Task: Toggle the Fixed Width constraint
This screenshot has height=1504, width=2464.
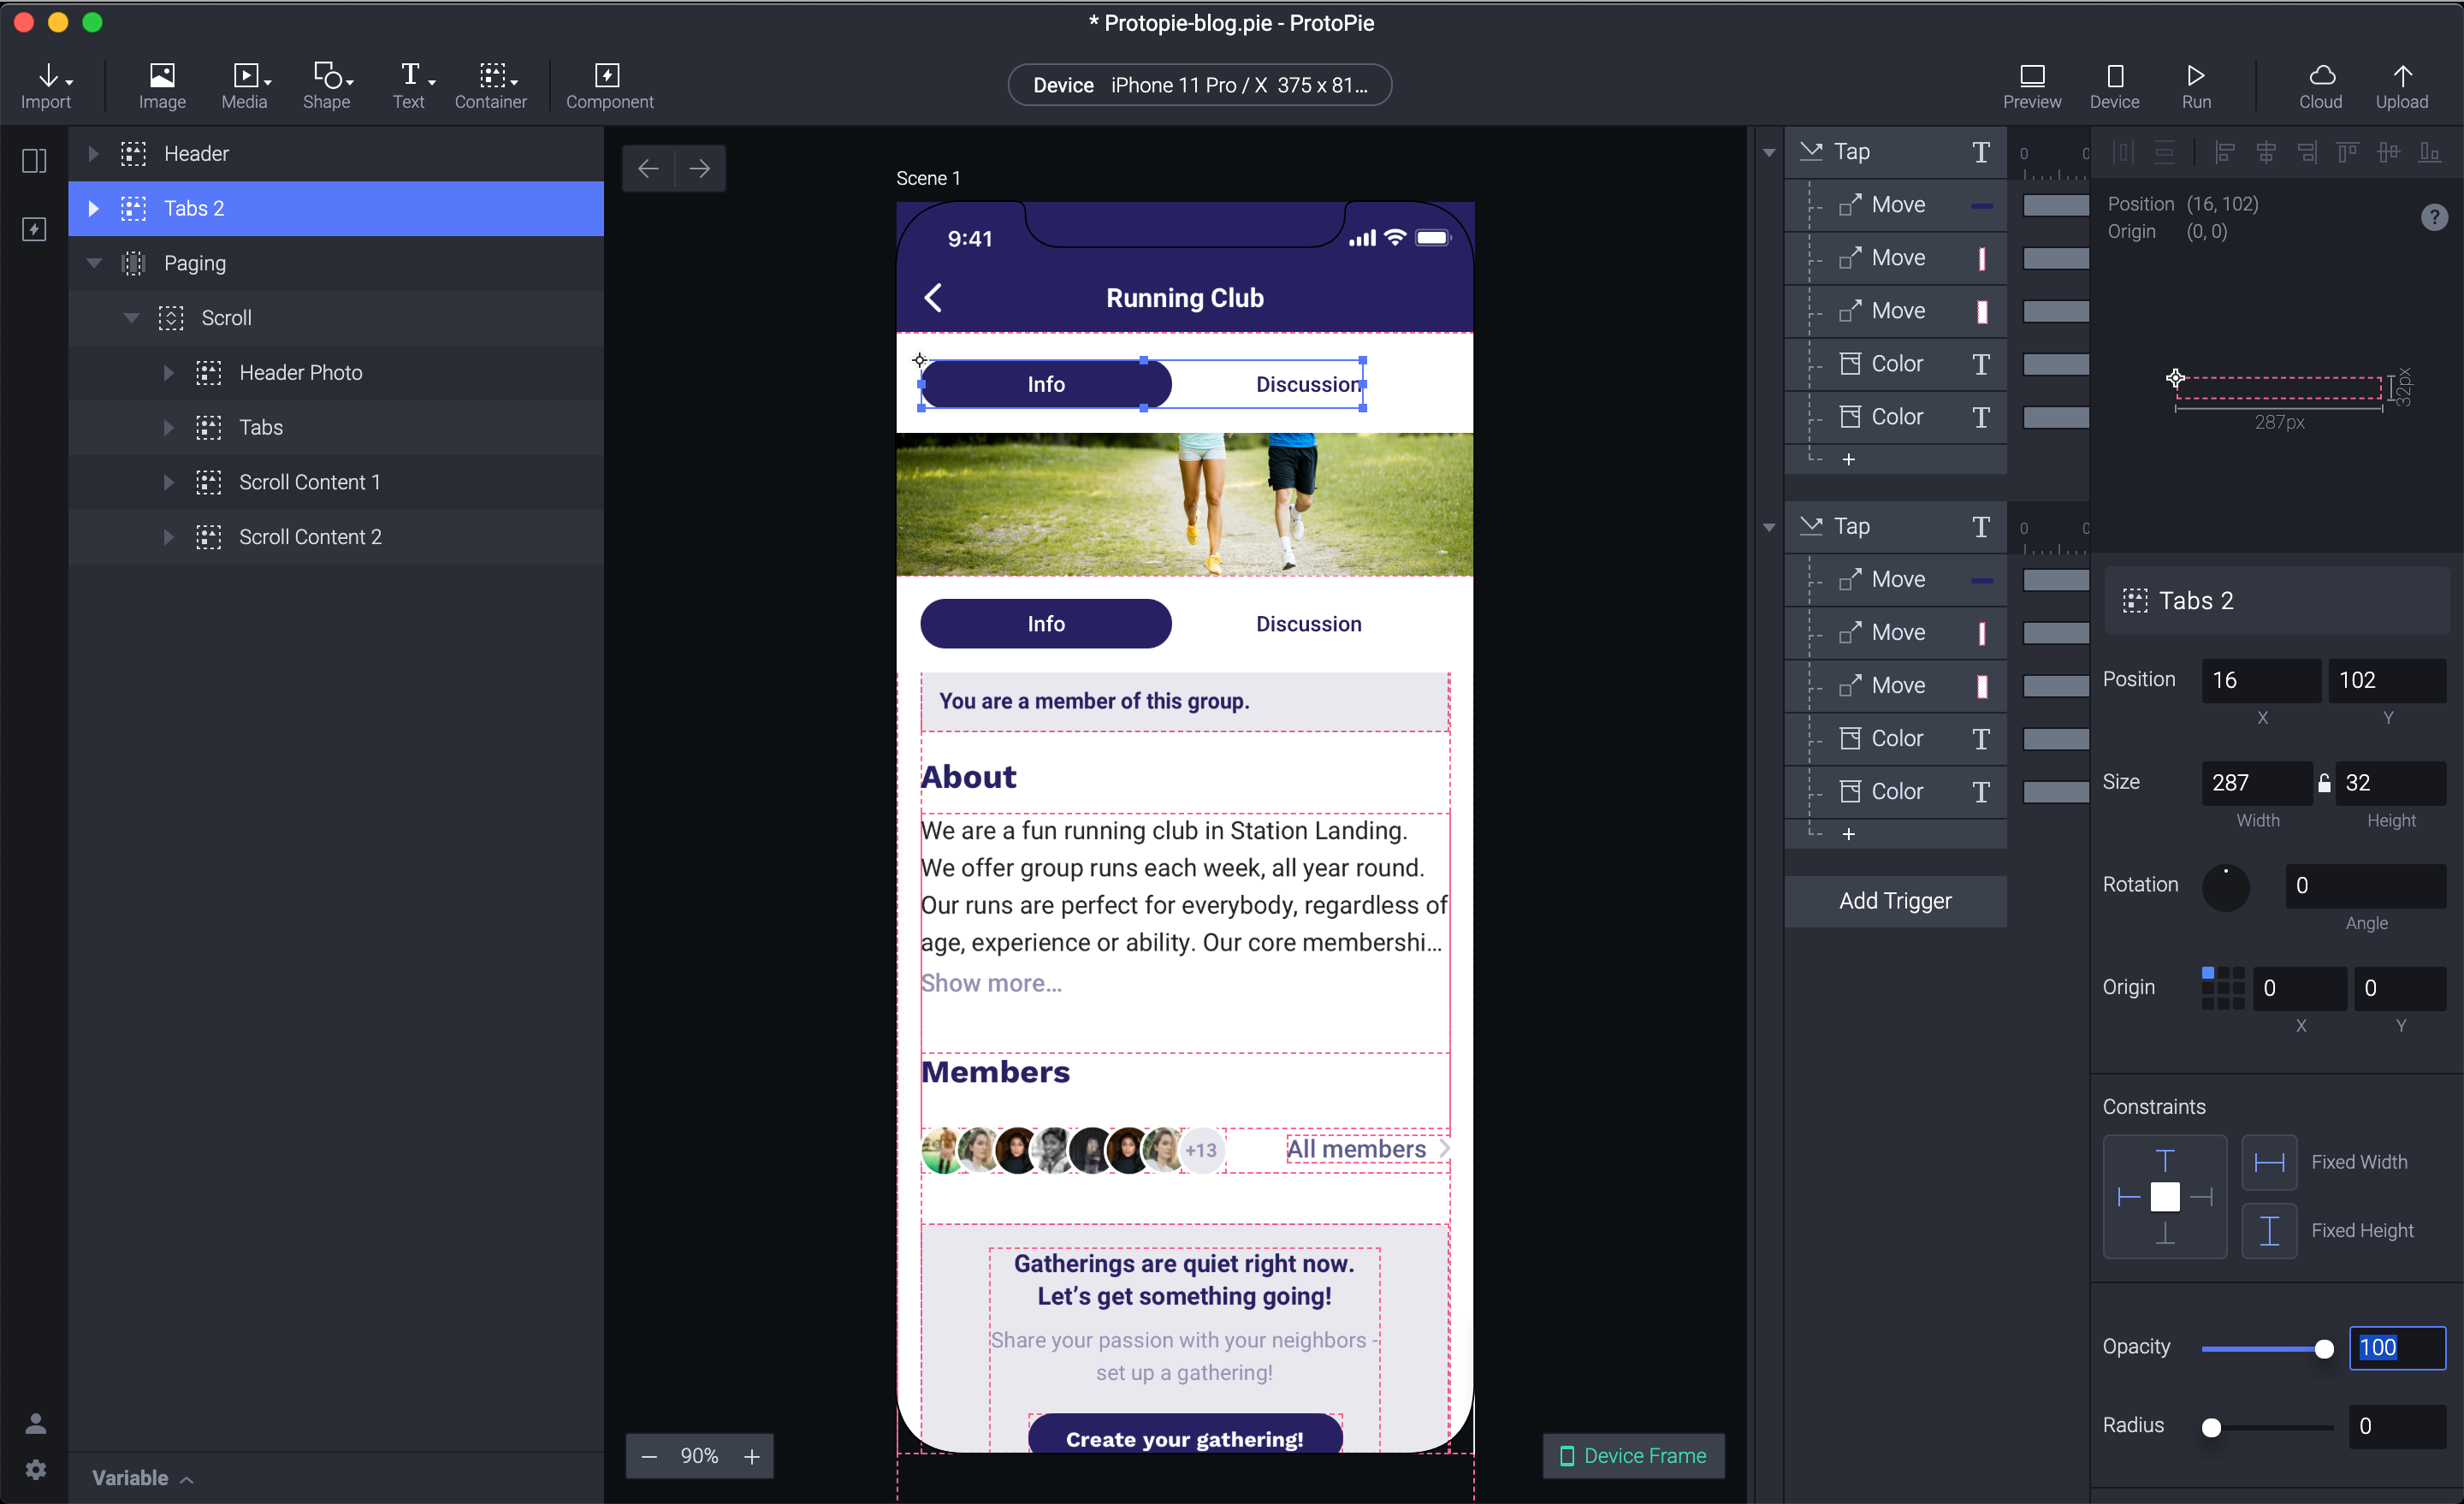Action: pyautogui.click(x=2269, y=1162)
